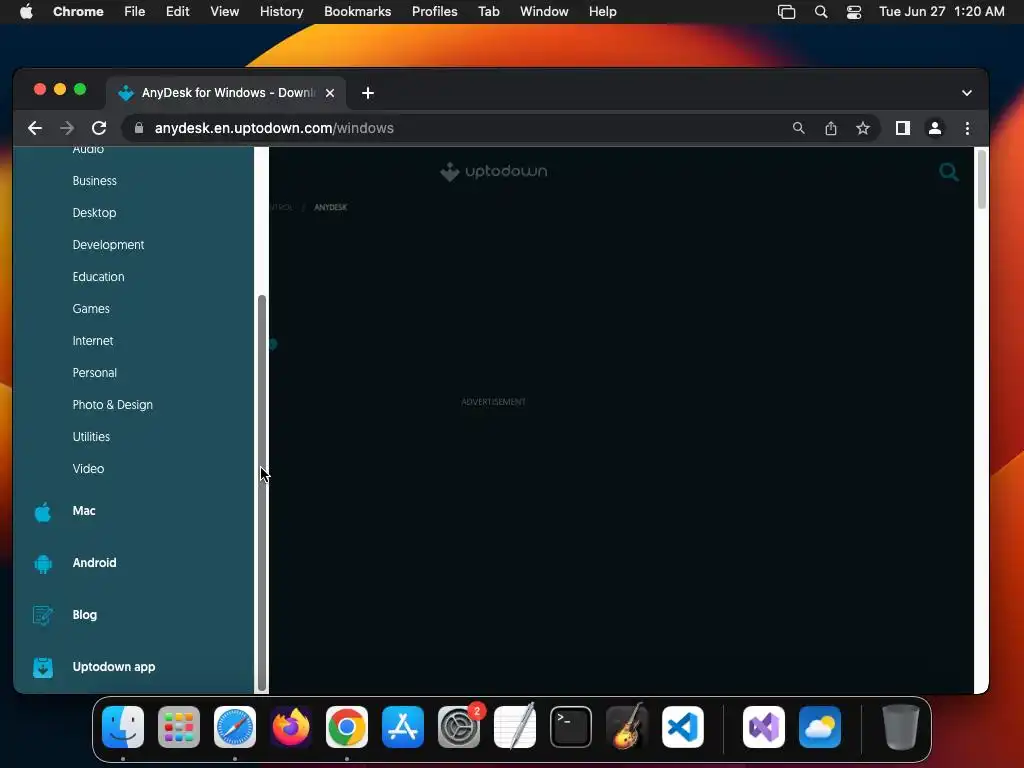
Task: Bookmark this tab with star icon
Action: [863, 129]
